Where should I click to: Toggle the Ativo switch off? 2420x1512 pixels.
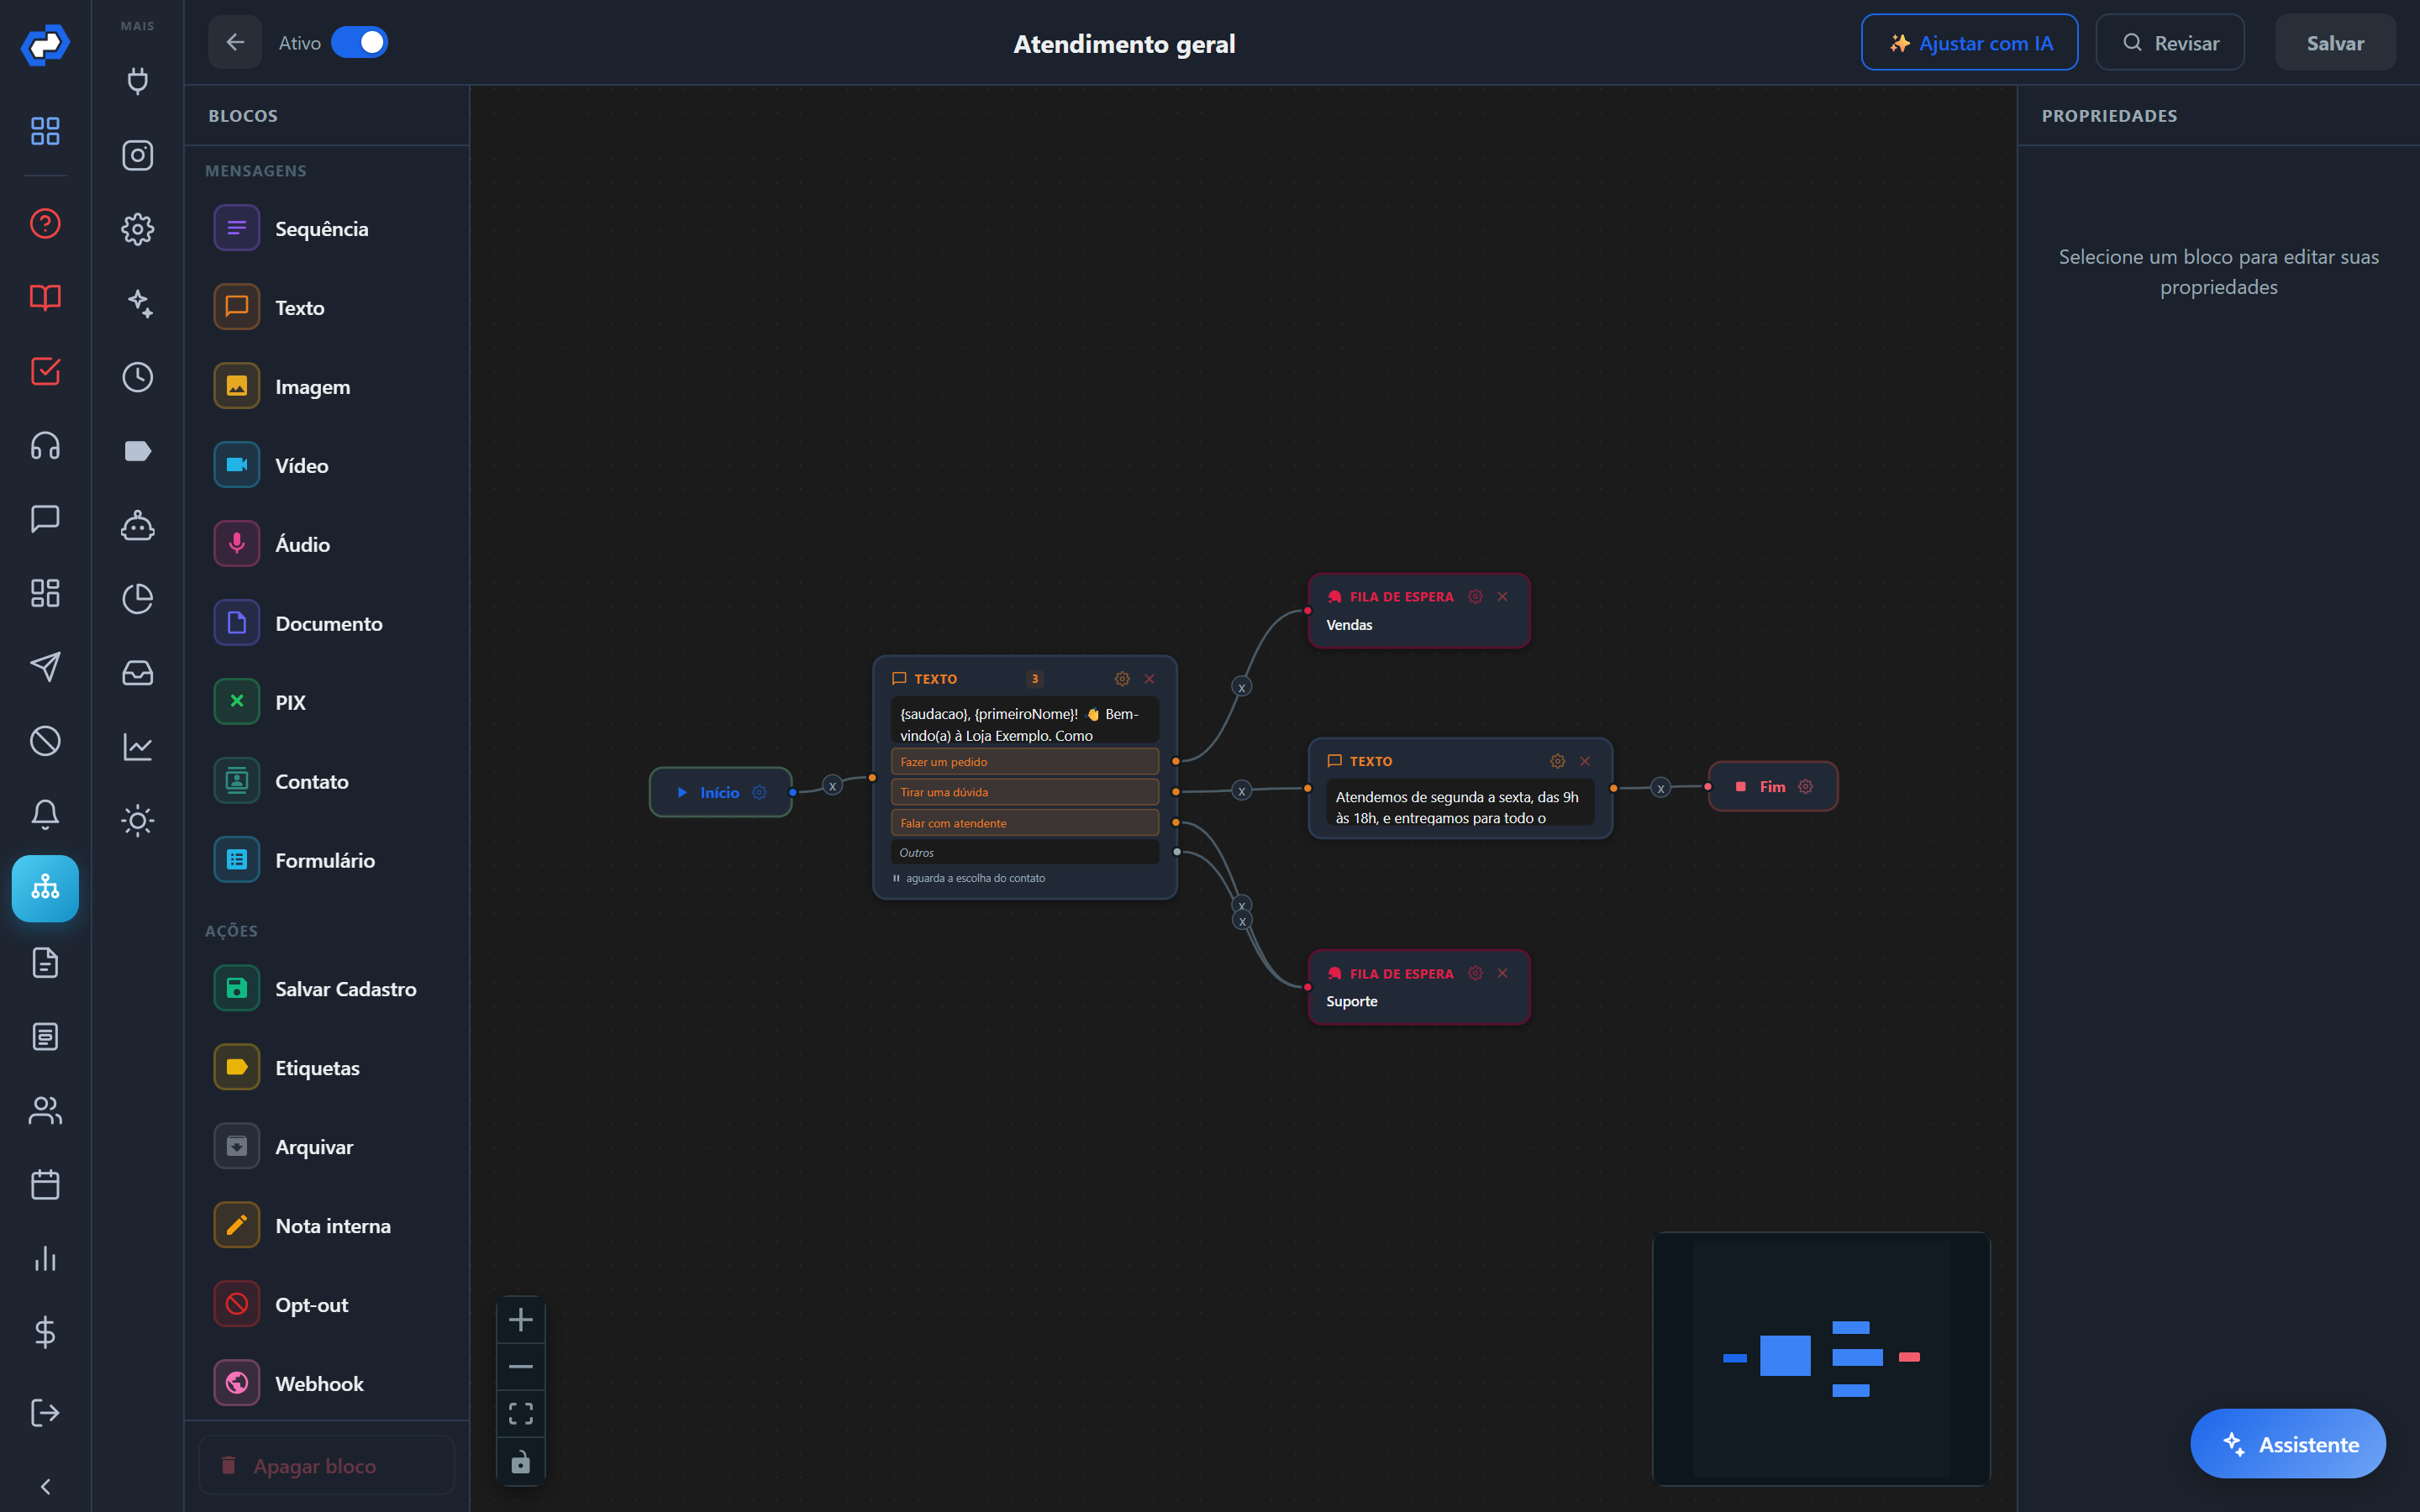[x=359, y=42]
